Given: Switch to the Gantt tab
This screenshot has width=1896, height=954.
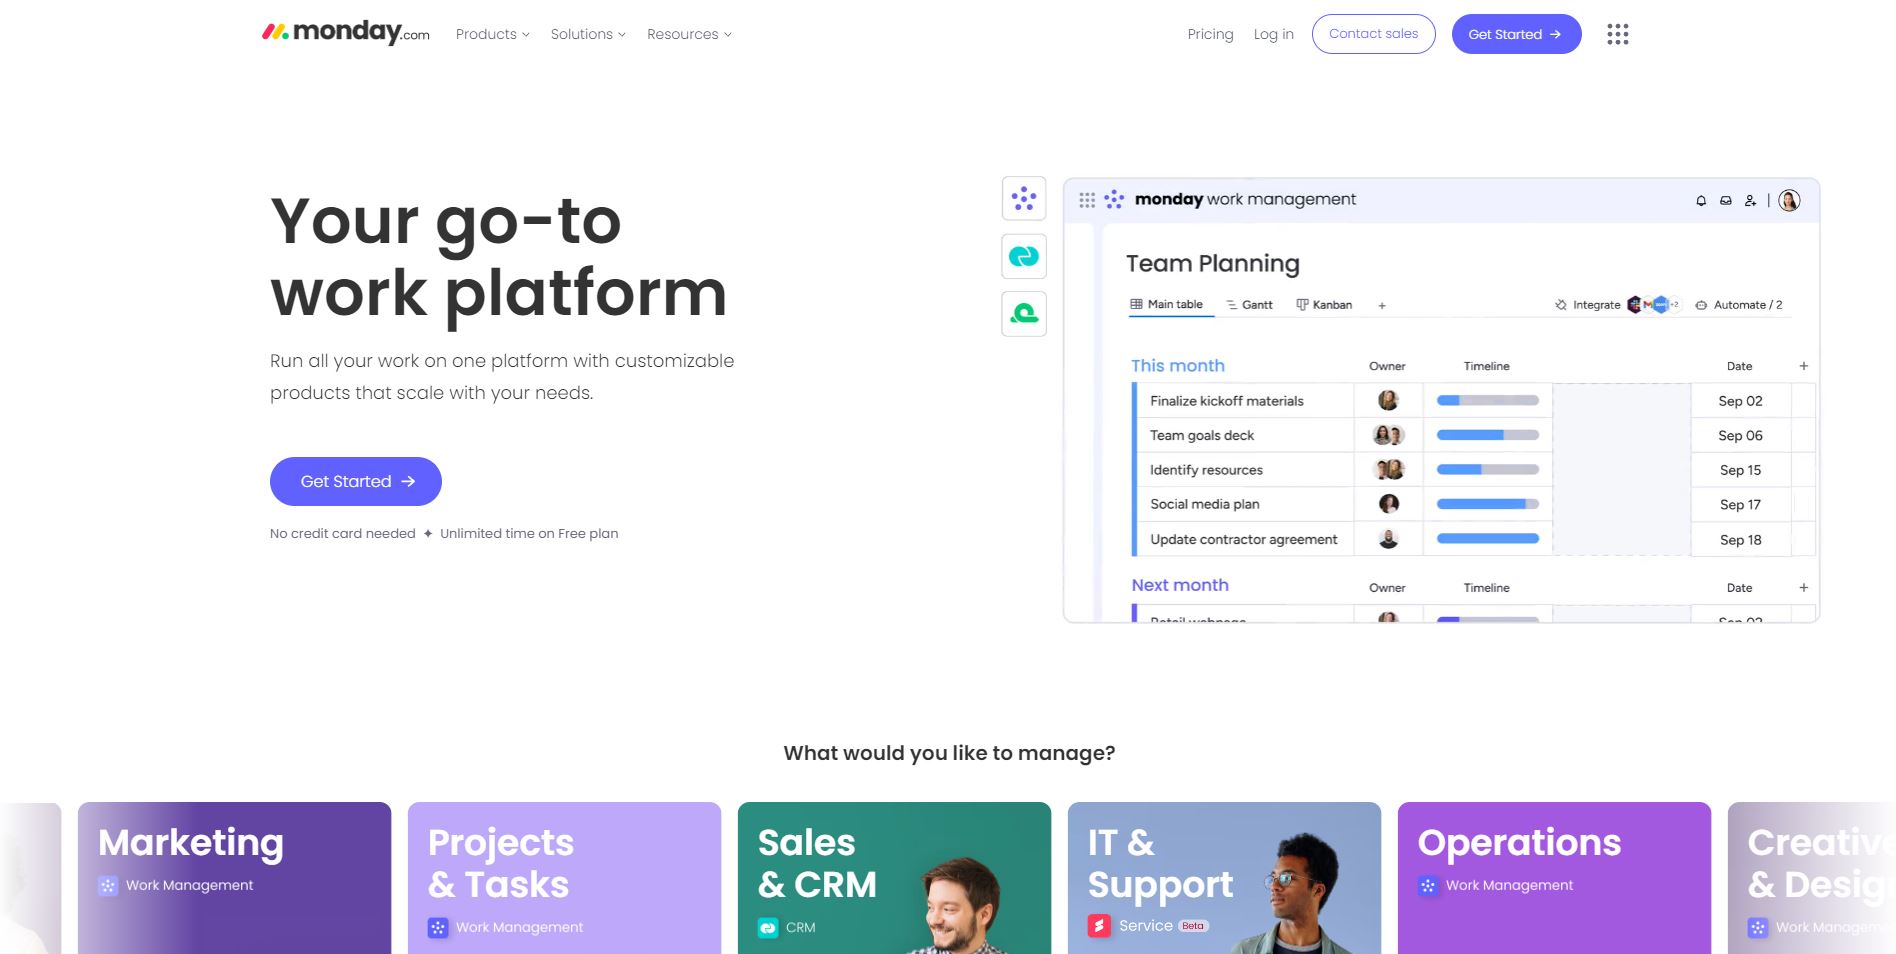Looking at the screenshot, I should tap(1249, 305).
